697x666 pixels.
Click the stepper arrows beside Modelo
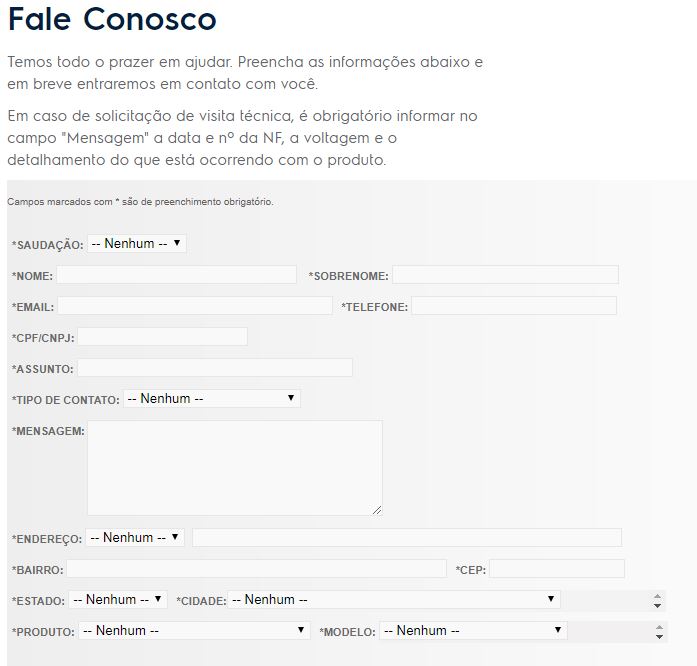(657, 632)
